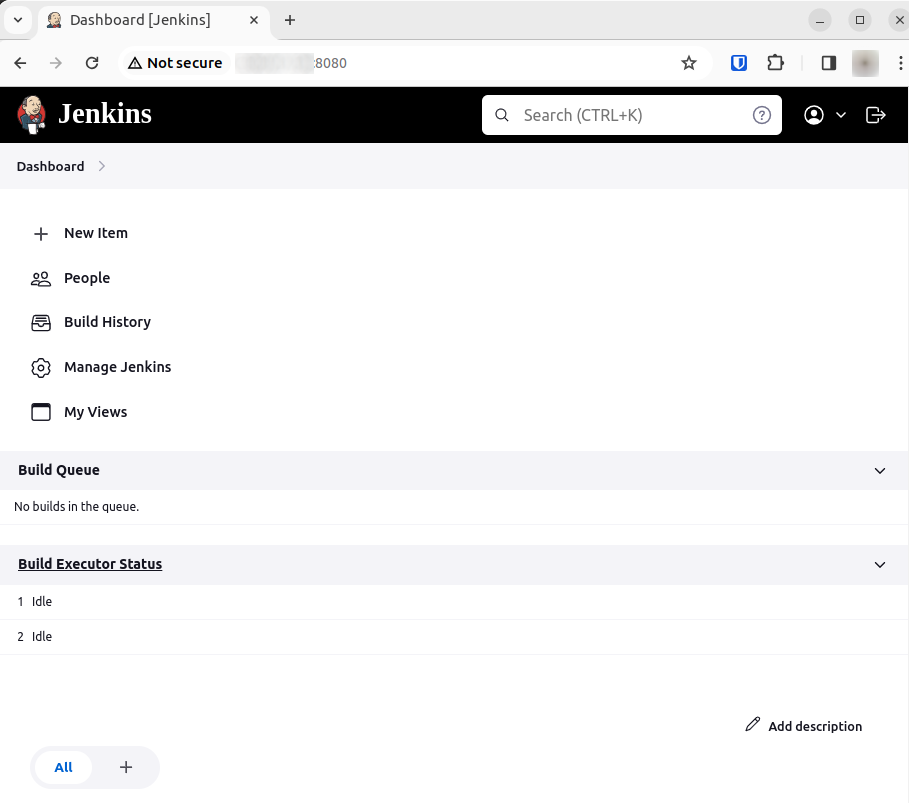Open the Build History page
This screenshot has height=803, width=909.
click(107, 322)
